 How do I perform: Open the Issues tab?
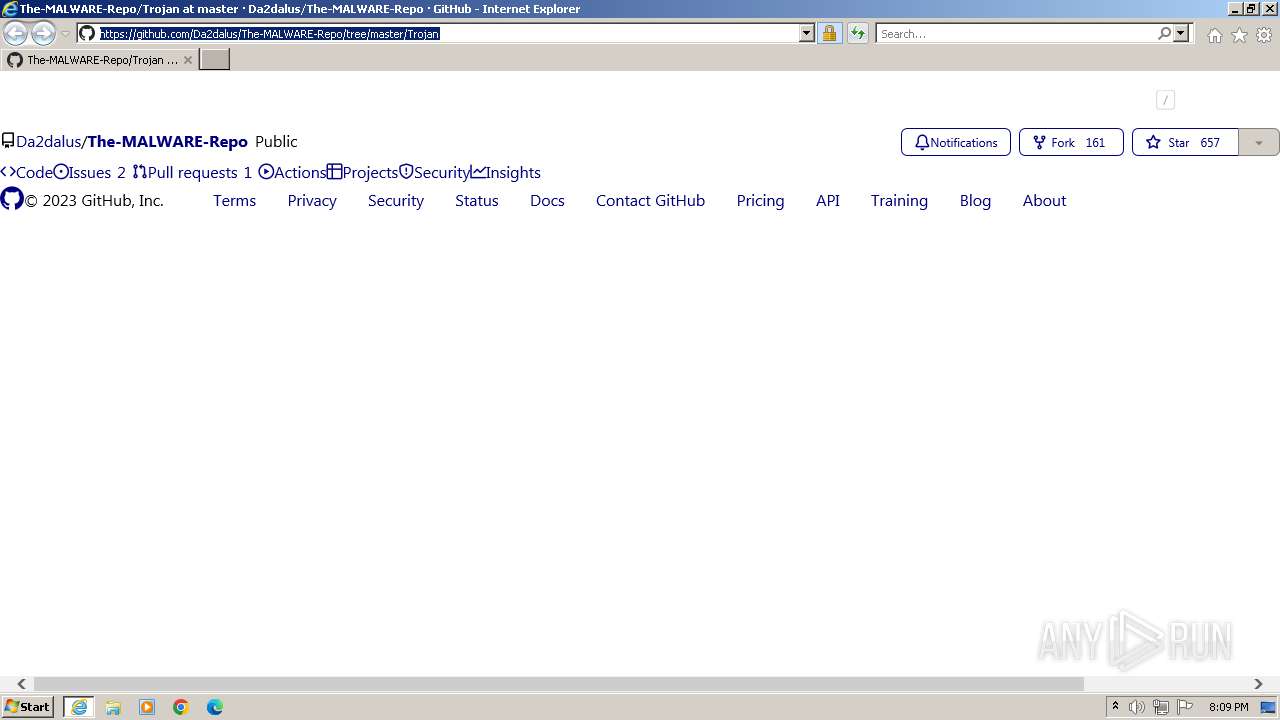(x=90, y=172)
